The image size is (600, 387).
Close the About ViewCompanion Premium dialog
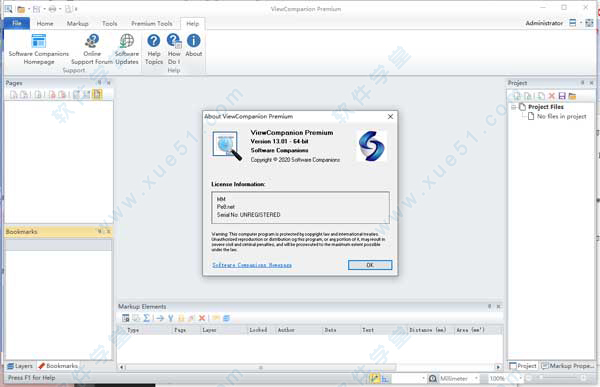tap(390, 116)
